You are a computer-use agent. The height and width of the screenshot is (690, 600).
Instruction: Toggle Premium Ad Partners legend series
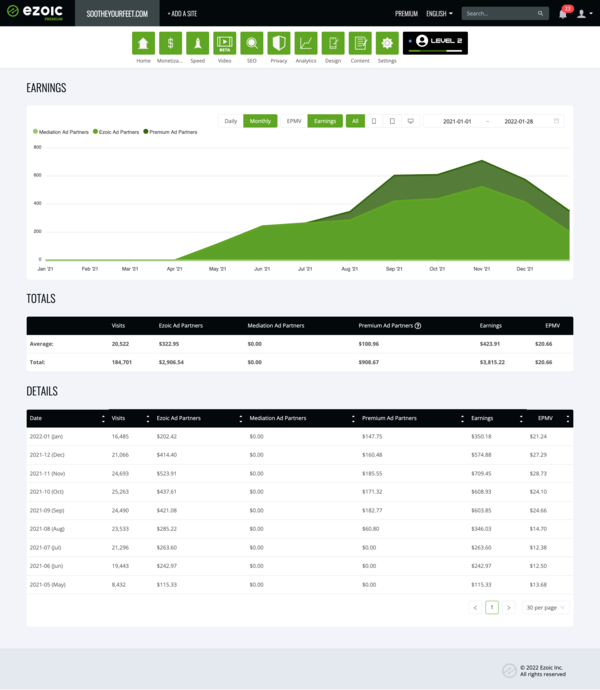[170, 132]
